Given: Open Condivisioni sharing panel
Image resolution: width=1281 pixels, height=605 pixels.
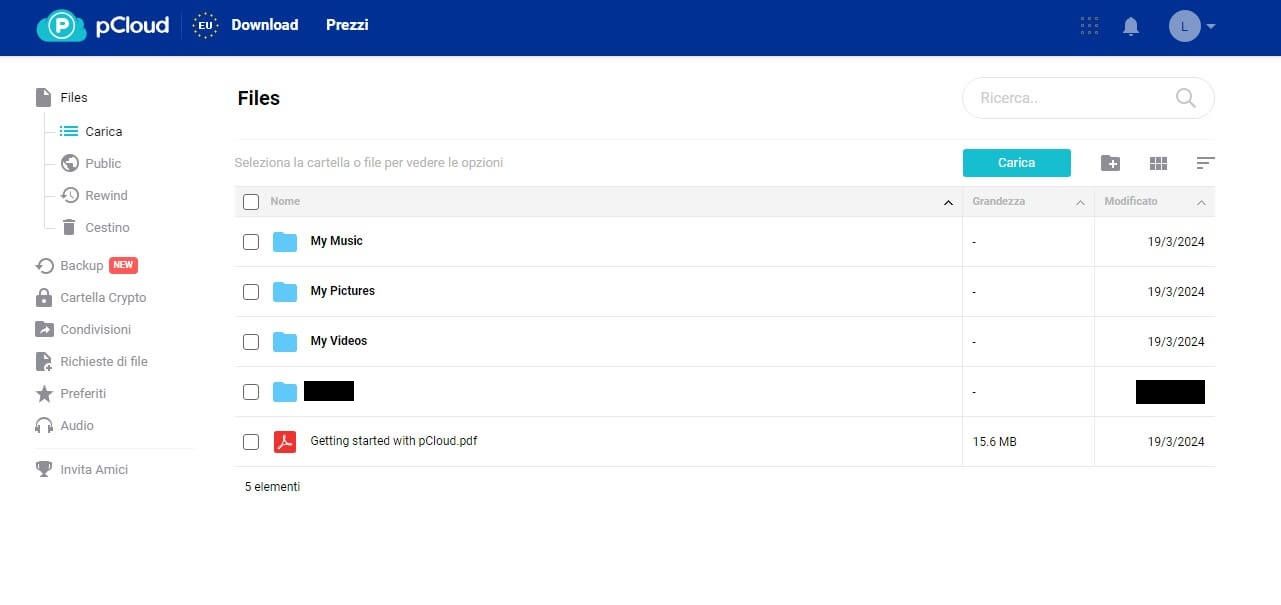Looking at the screenshot, I should pos(96,329).
